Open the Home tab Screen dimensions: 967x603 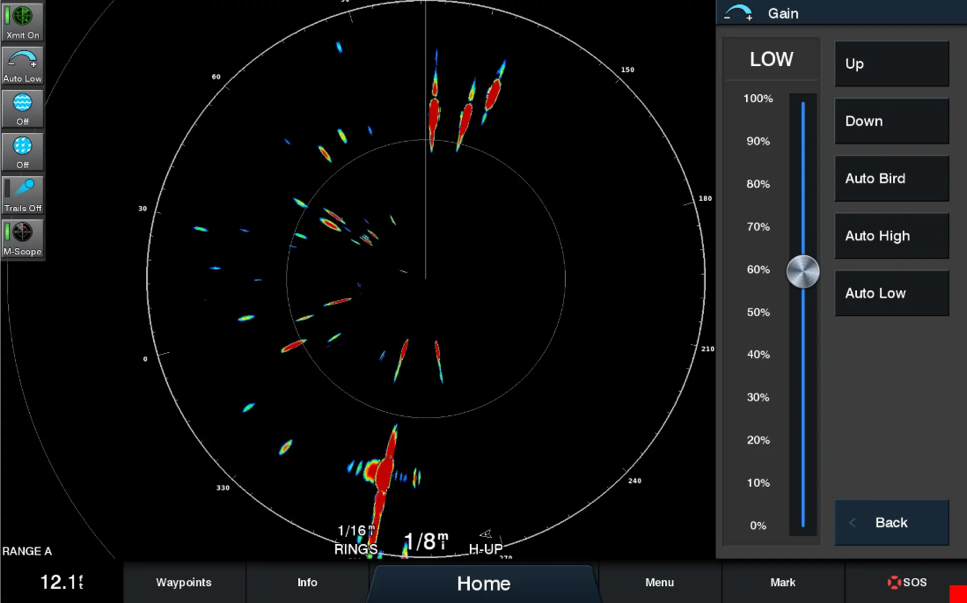(483, 583)
